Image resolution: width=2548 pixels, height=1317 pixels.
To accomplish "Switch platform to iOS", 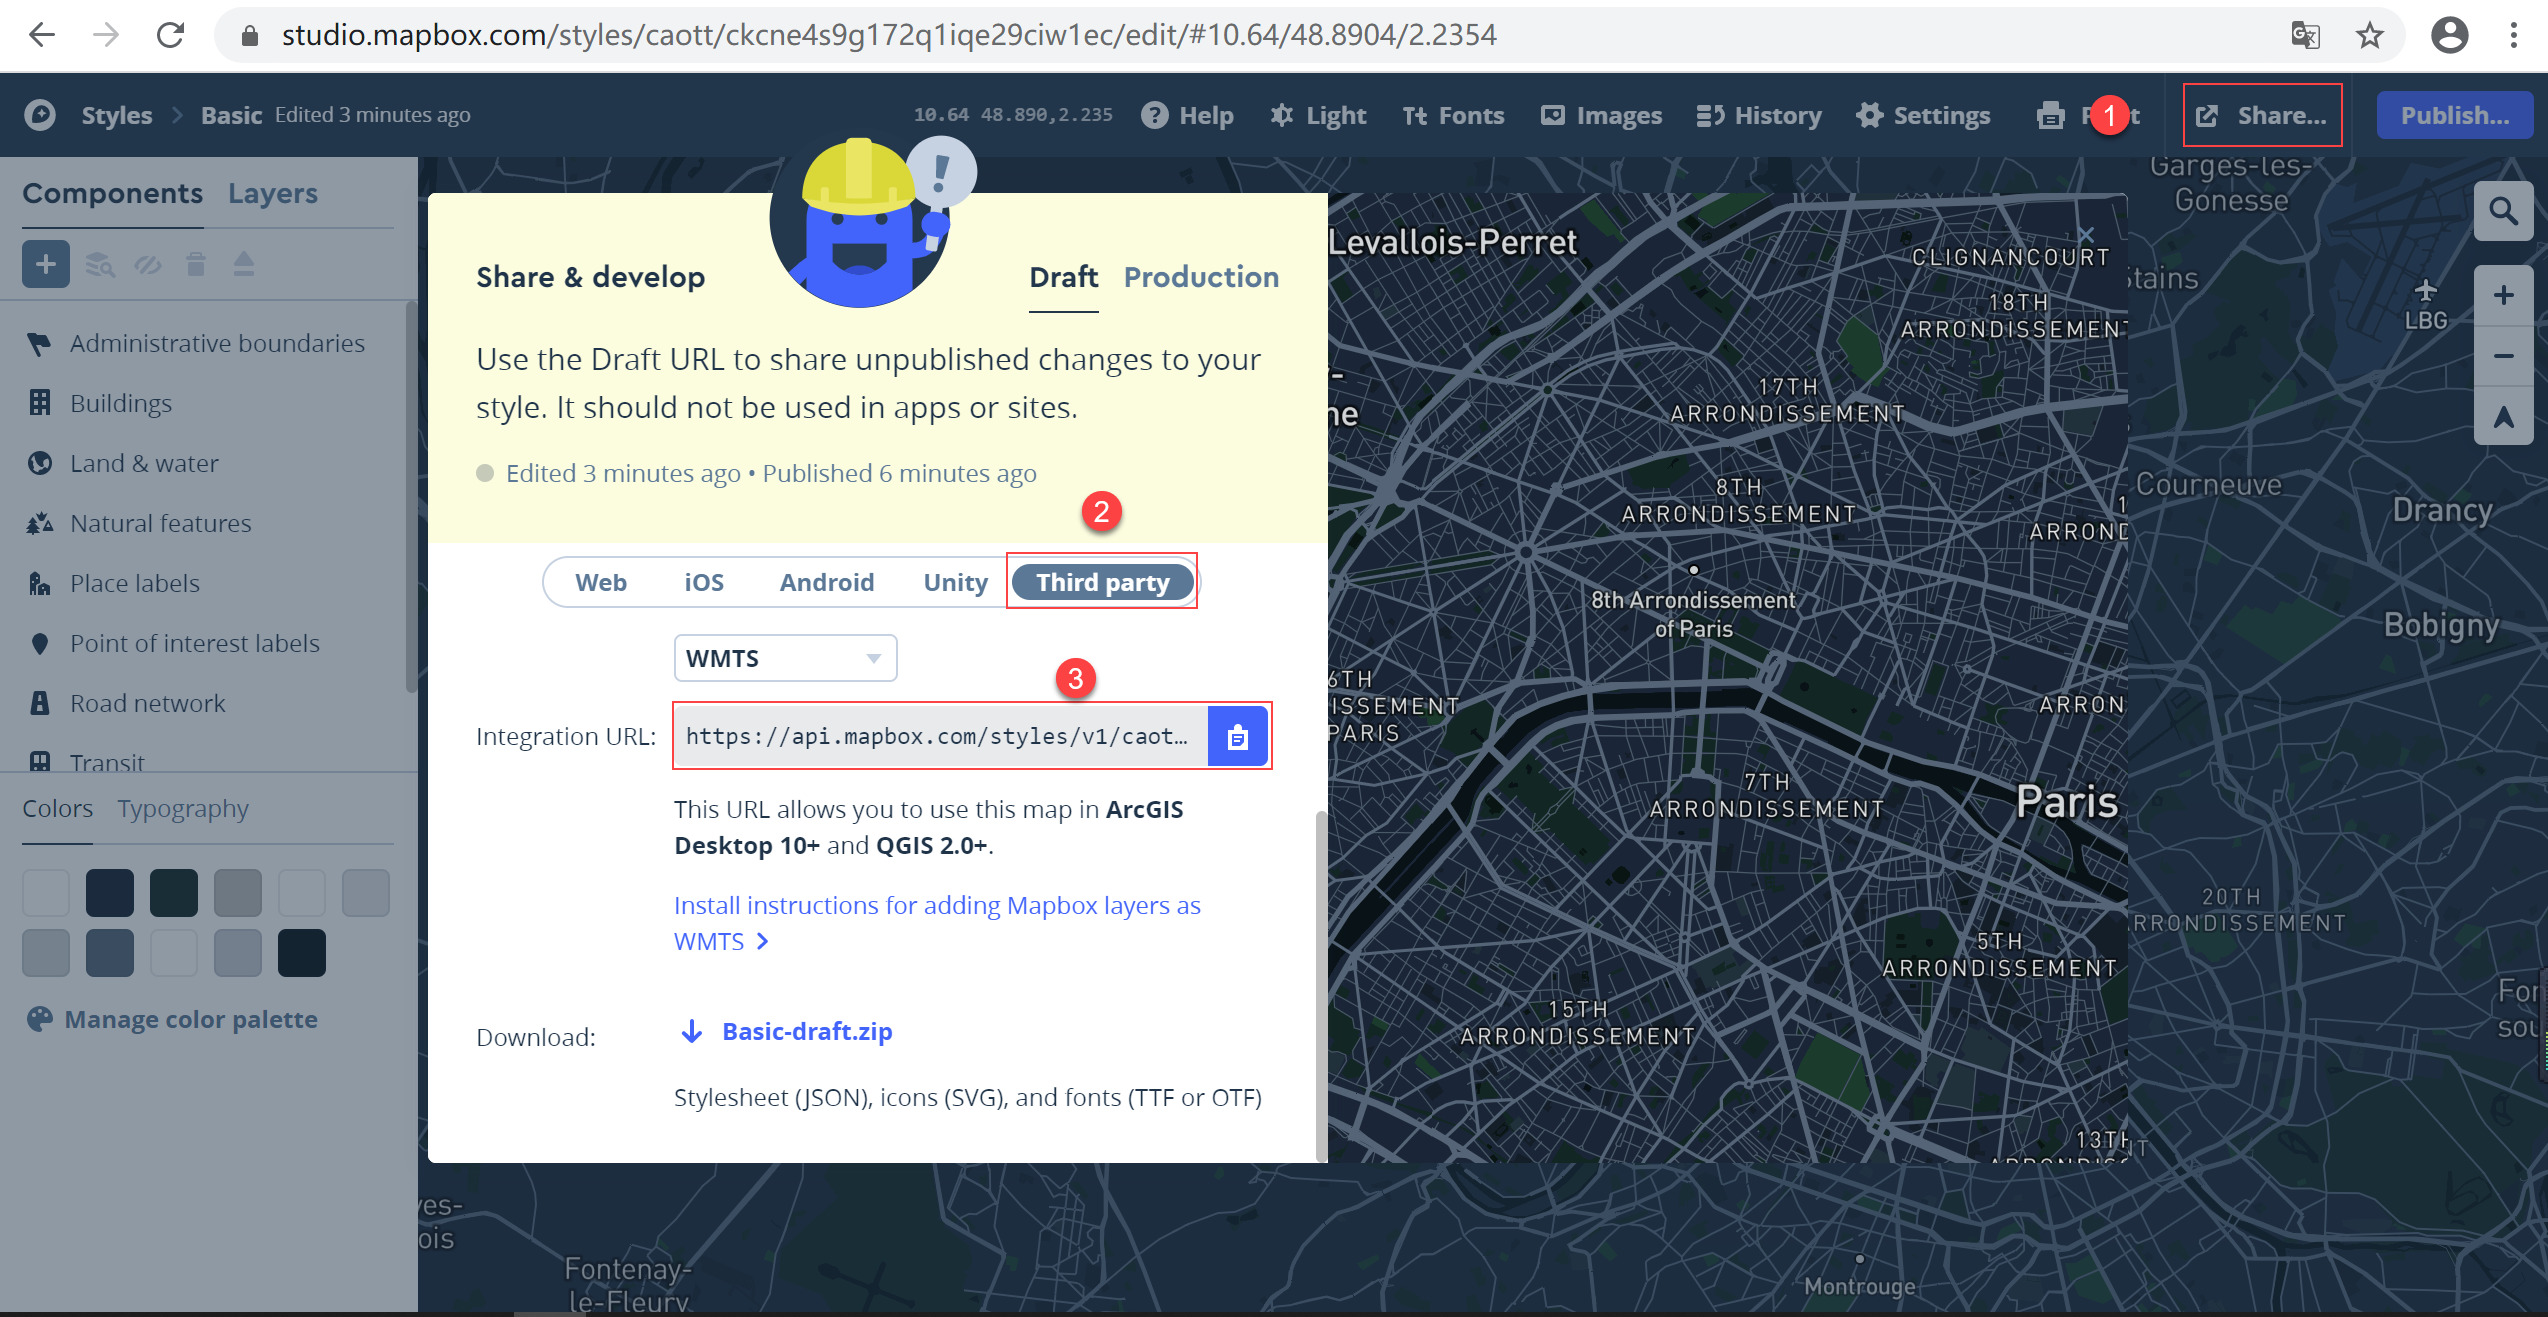I will tap(703, 582).
